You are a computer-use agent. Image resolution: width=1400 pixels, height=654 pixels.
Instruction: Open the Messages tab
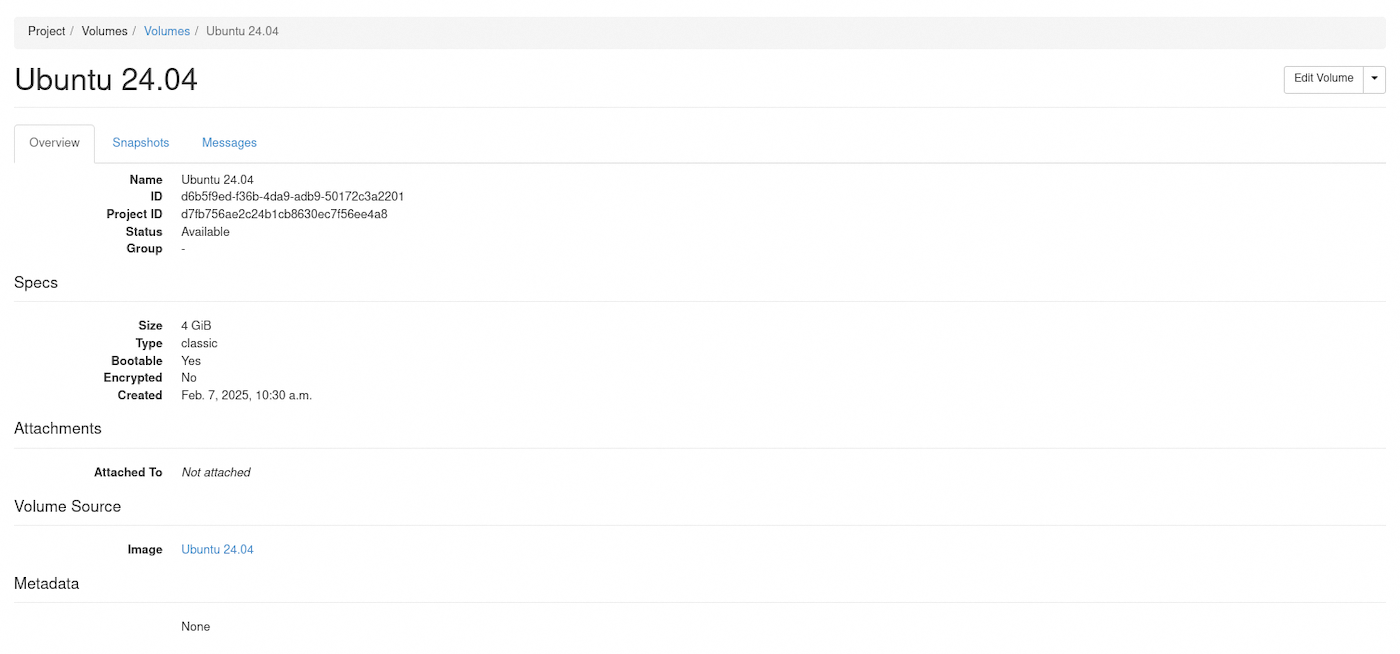[x=229, y=143]
